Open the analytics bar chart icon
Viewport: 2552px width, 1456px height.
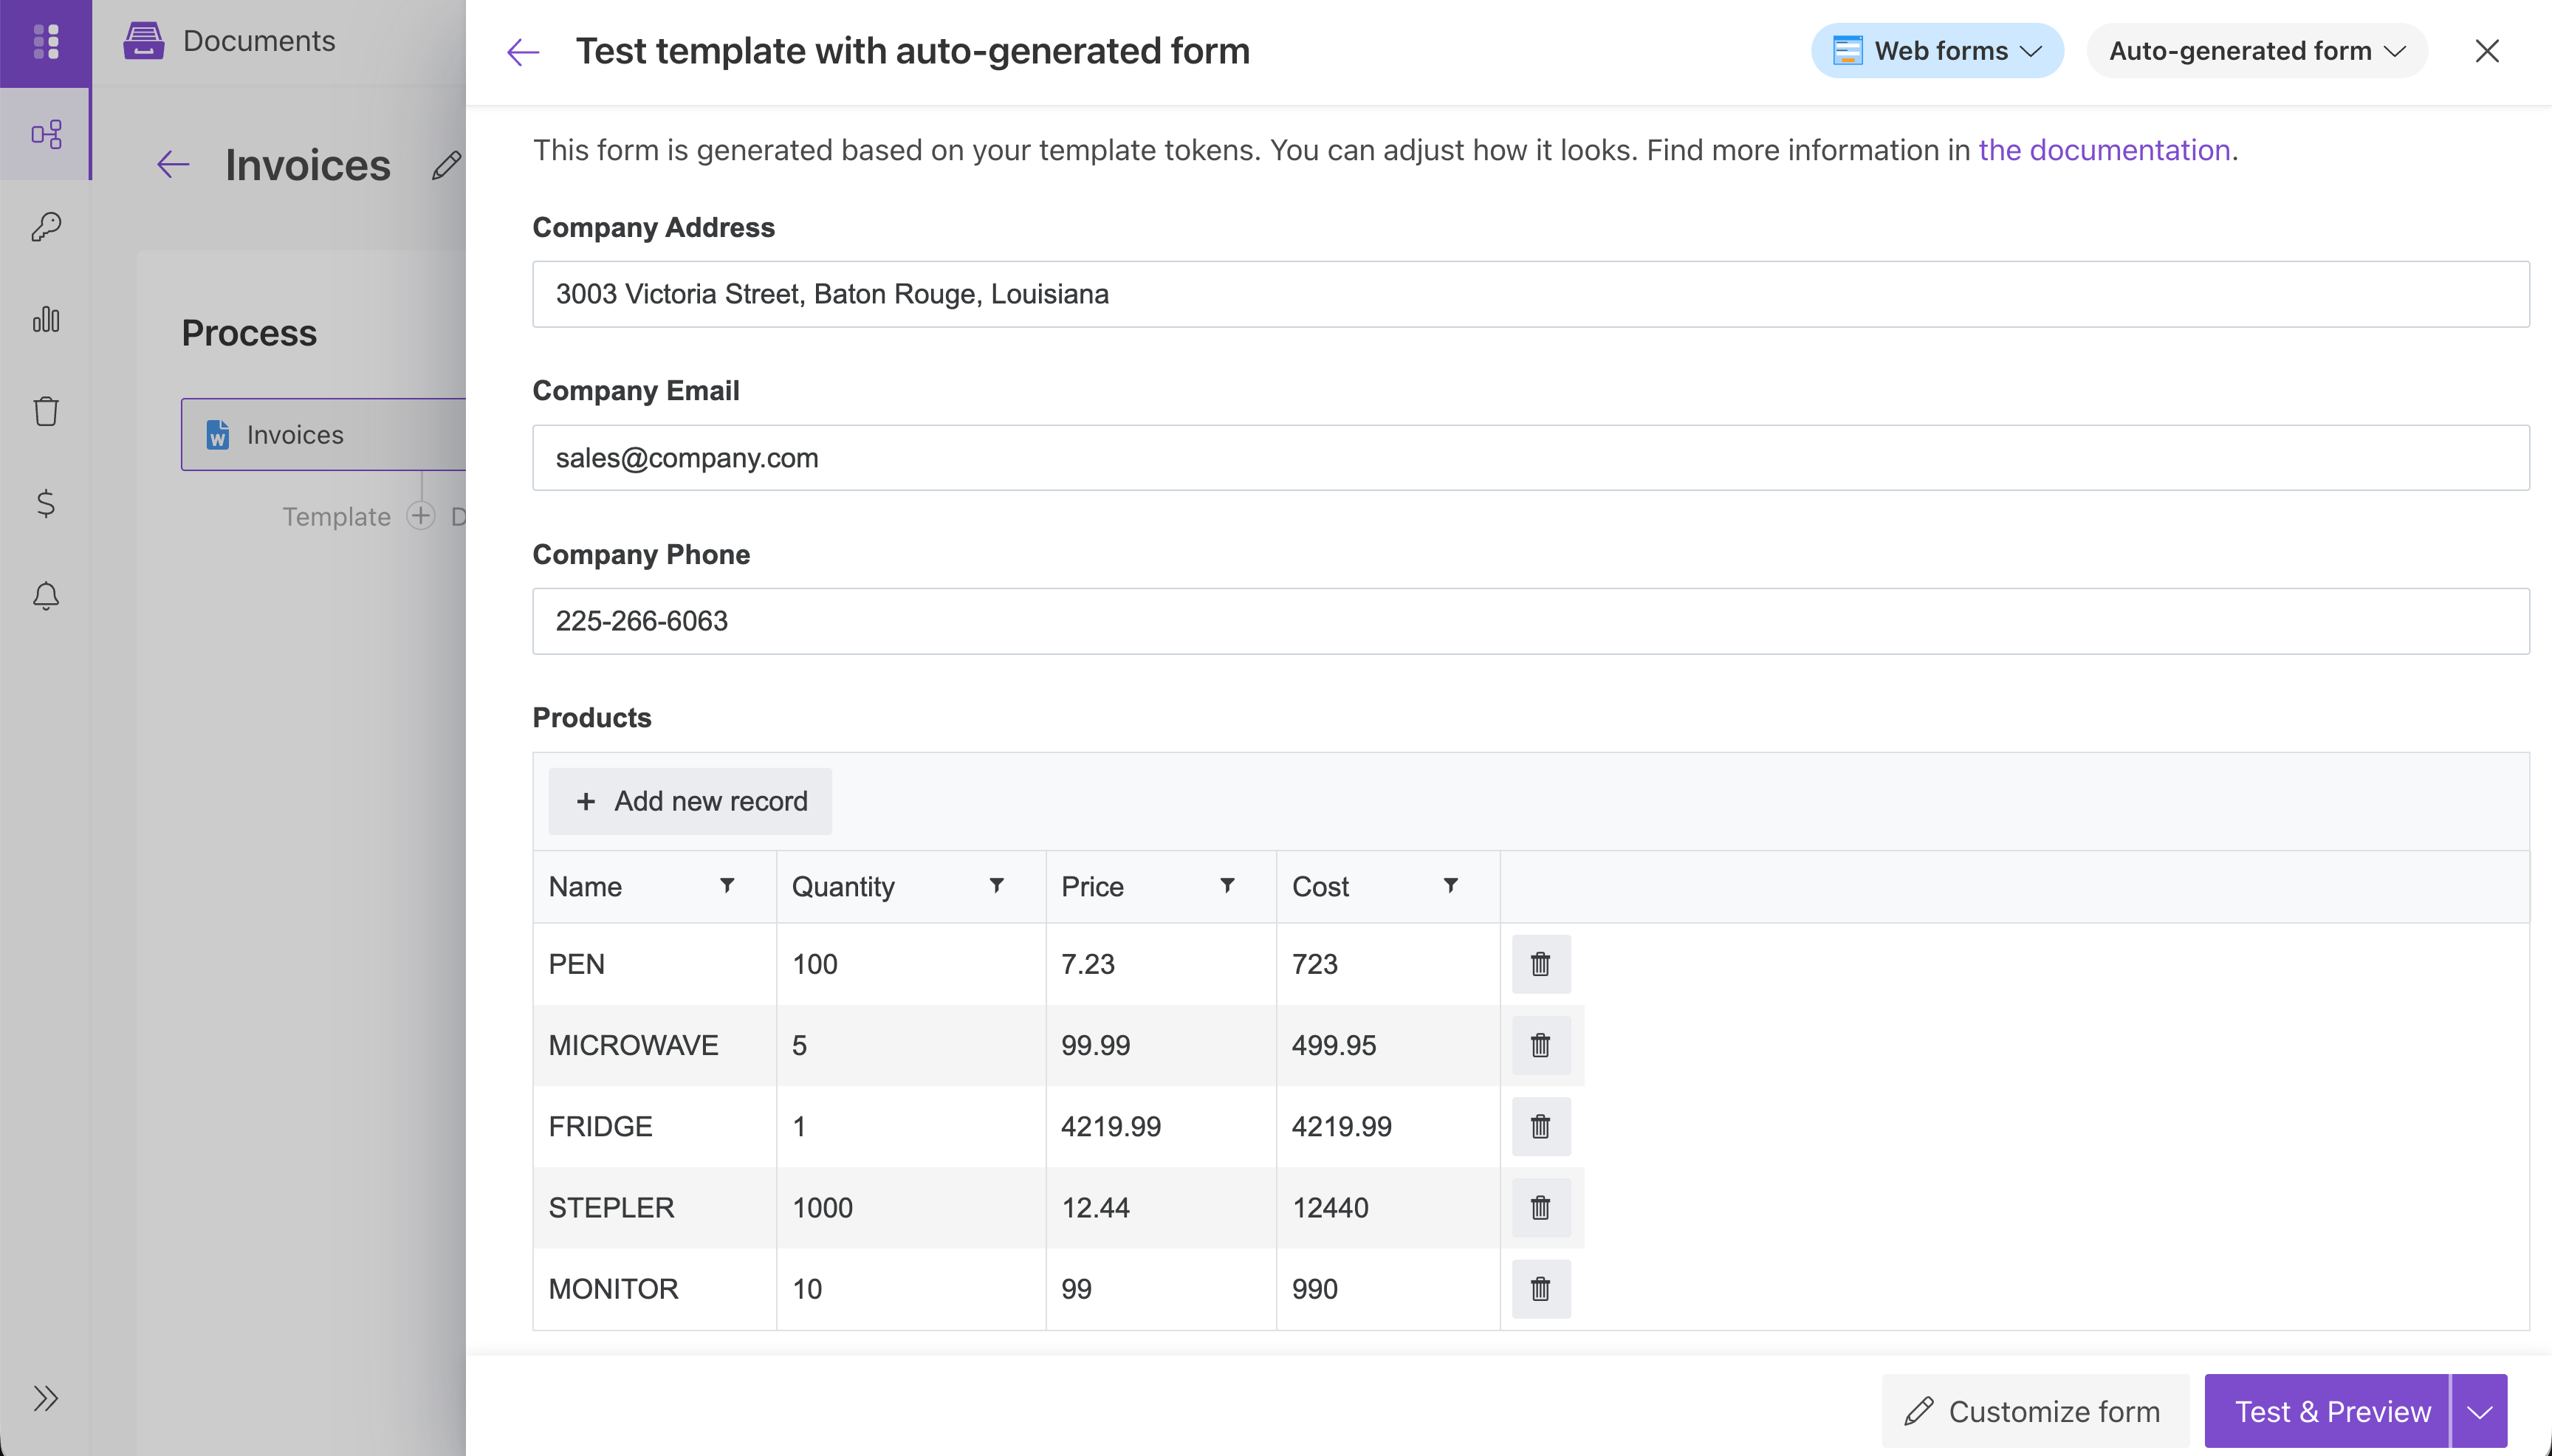pyautogui.click(x=46, y=319)
